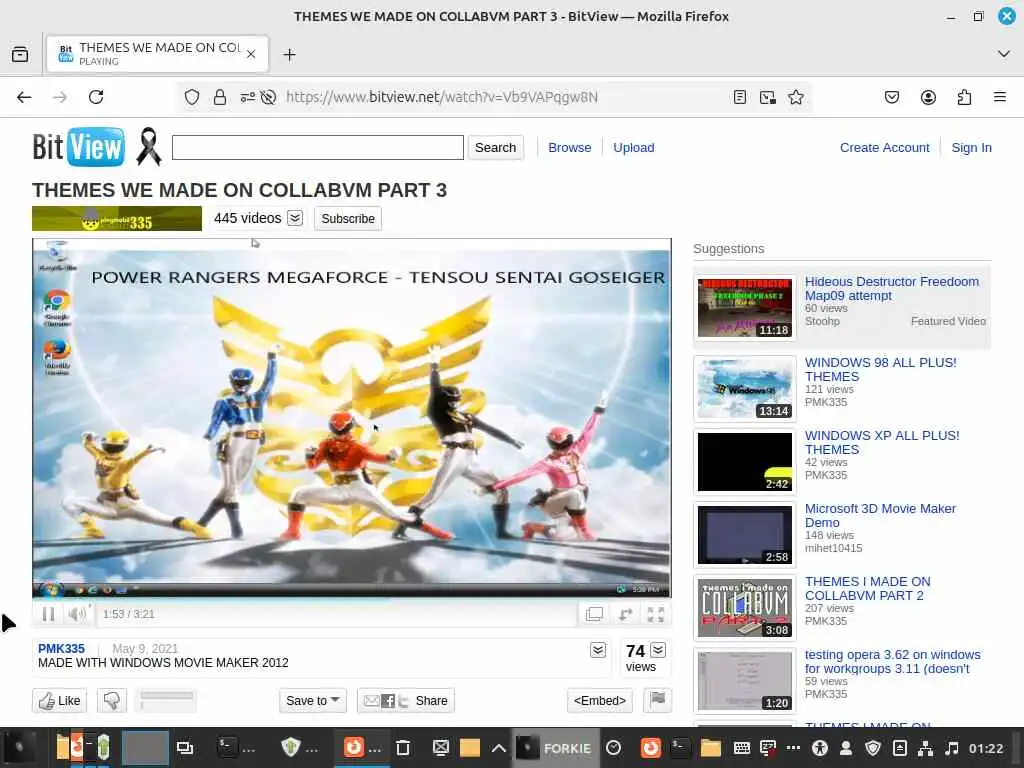Open Firefox recent browsing view icon
The height and width of the screenshot is (768, 1024).
[x=20, y=54]
